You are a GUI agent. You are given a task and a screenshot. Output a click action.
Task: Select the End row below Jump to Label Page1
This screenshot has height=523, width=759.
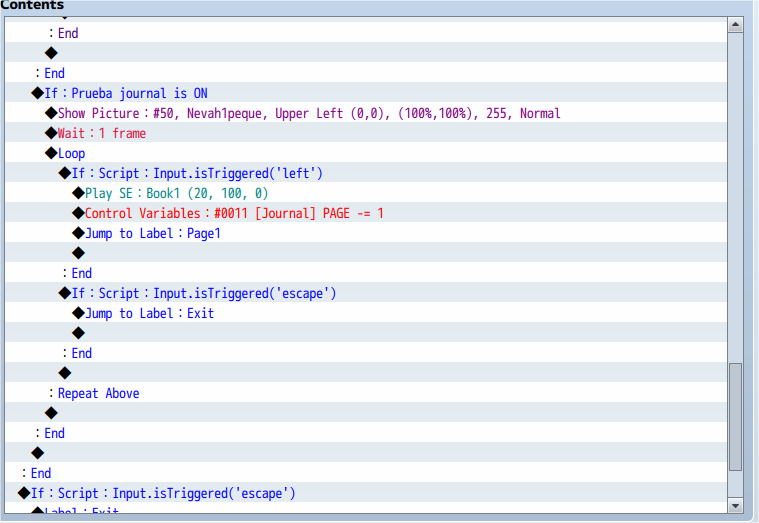(365, 273)
